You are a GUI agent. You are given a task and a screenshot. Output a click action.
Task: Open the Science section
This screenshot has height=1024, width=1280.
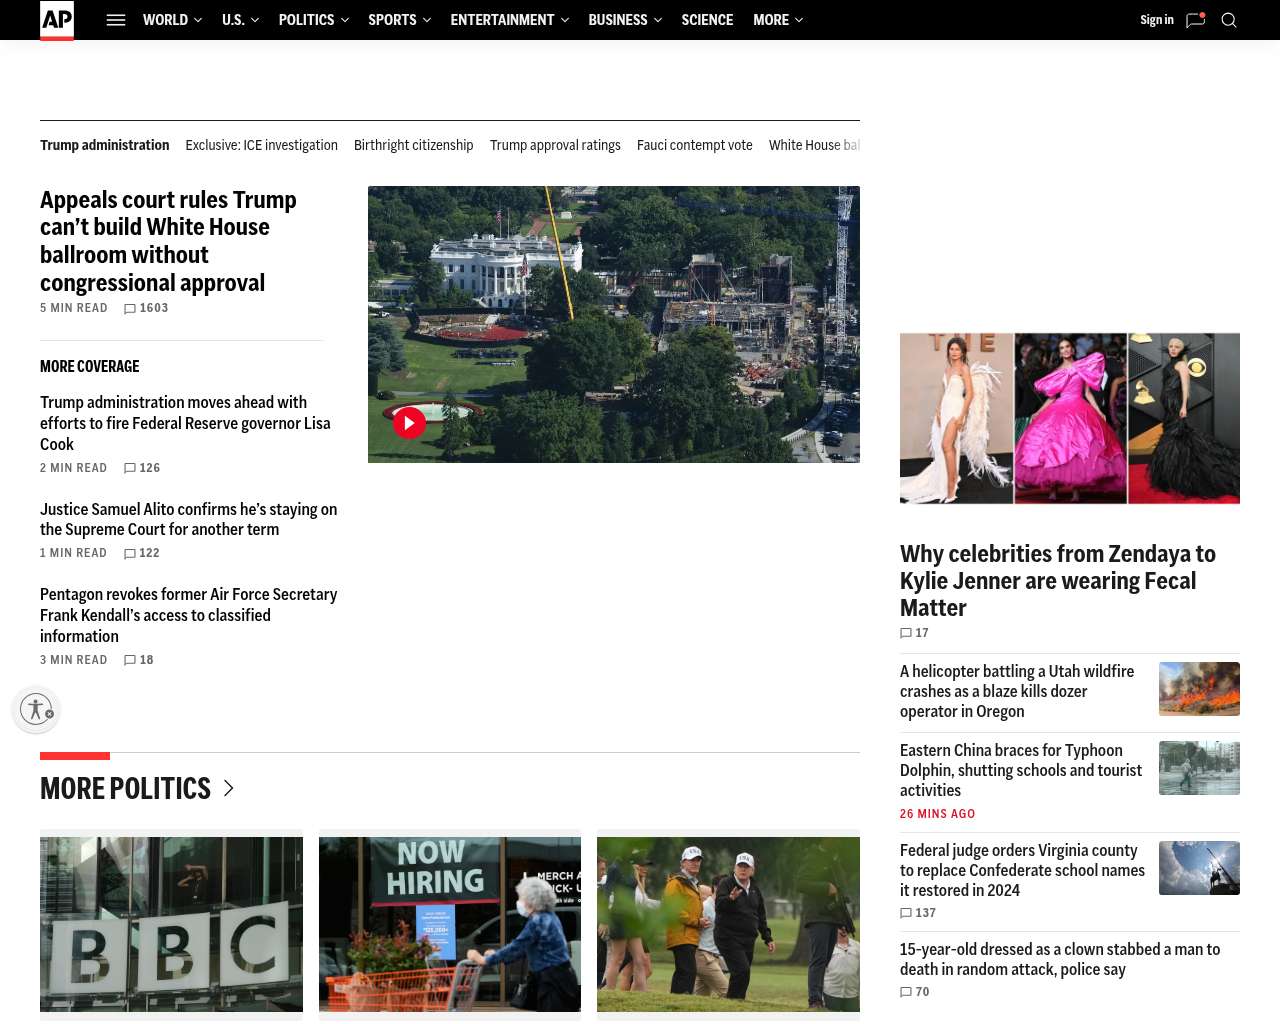pyautogui.click(x=707, y=20)
